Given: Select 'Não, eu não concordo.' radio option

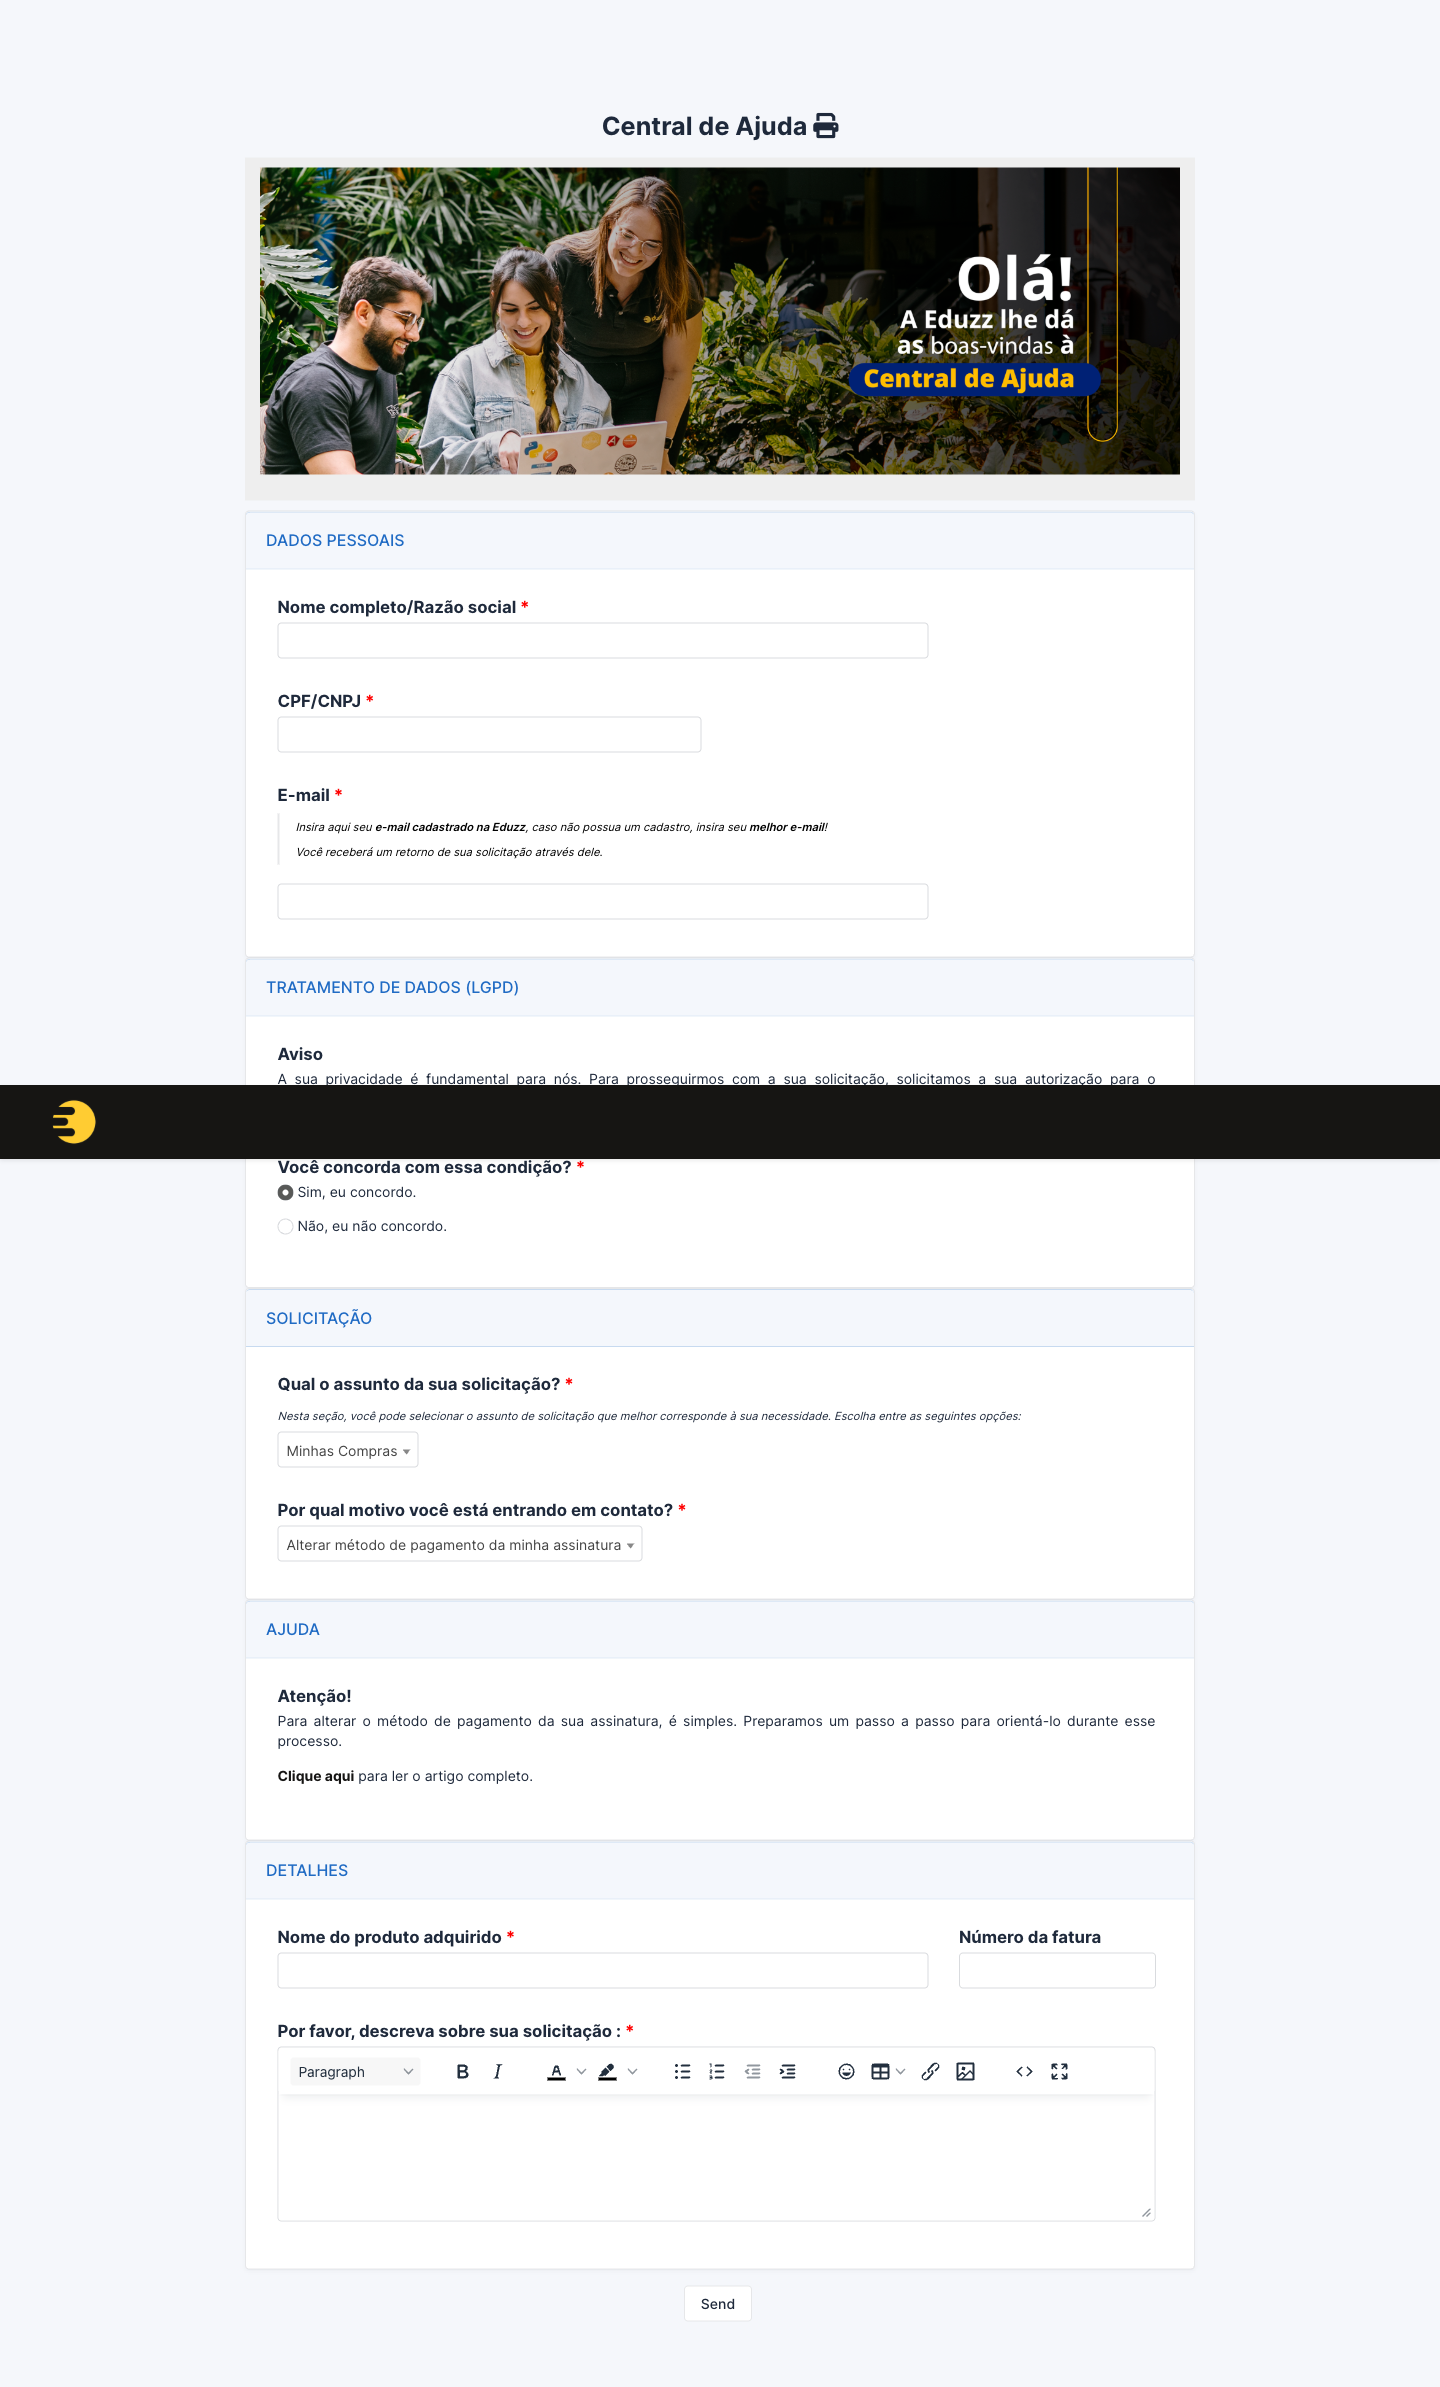Looking at the screenshot, I should [286, 1226].
